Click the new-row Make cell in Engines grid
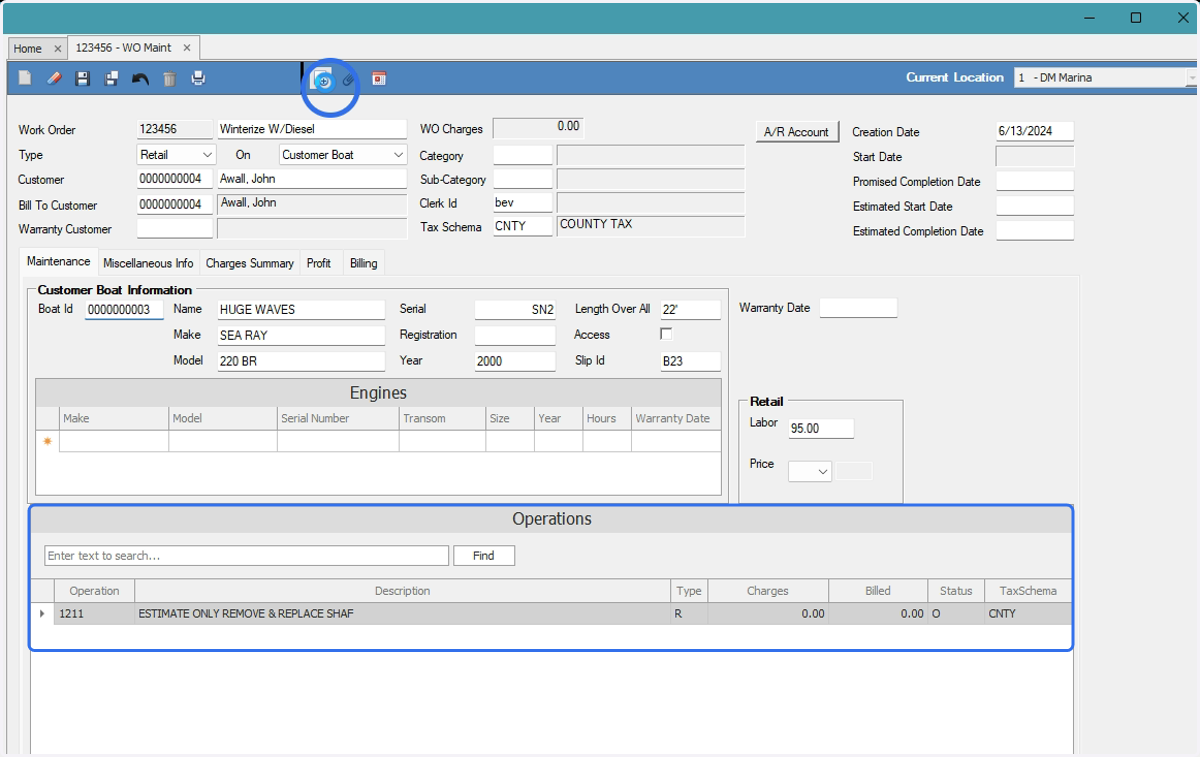The height and width of the screenshot is (757, 1200). point(114,441)
